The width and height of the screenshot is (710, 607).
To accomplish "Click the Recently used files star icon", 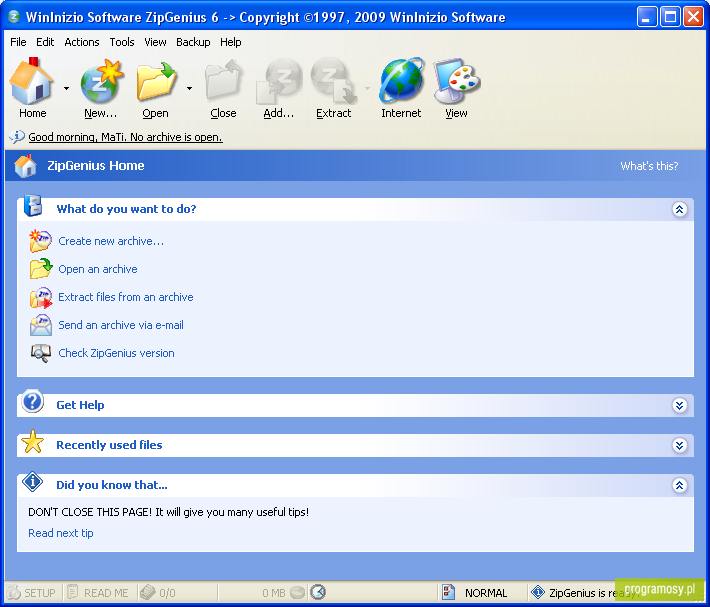I will (x=33, y=442).
